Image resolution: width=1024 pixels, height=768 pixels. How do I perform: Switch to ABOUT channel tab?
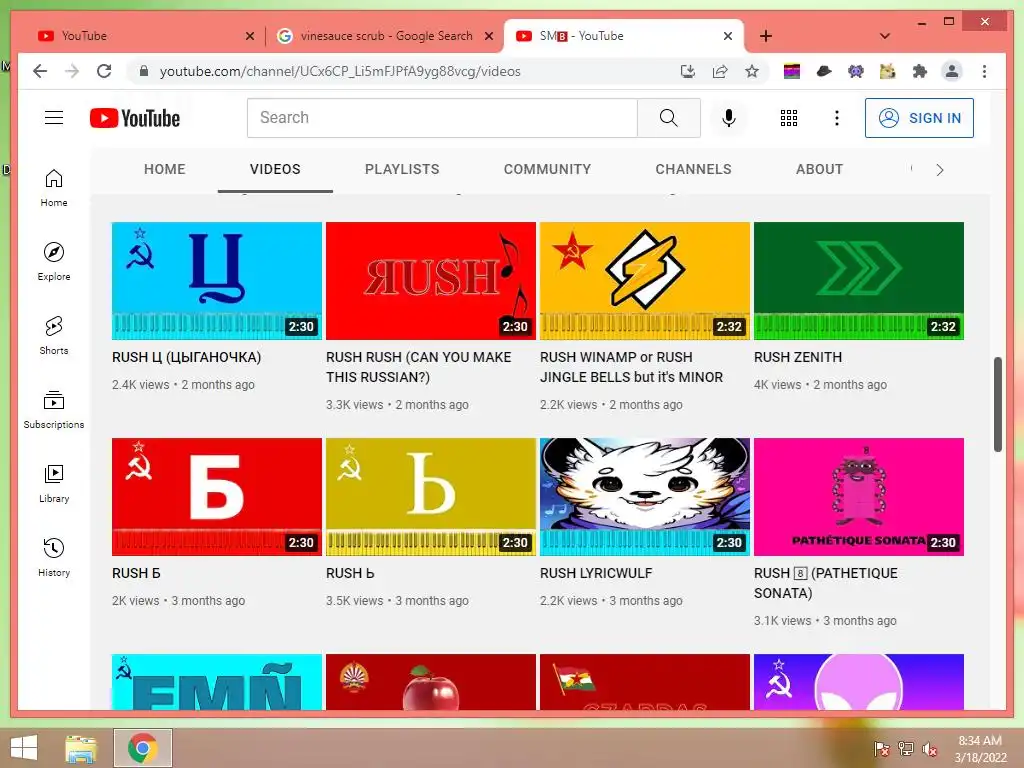pos(820,169)
